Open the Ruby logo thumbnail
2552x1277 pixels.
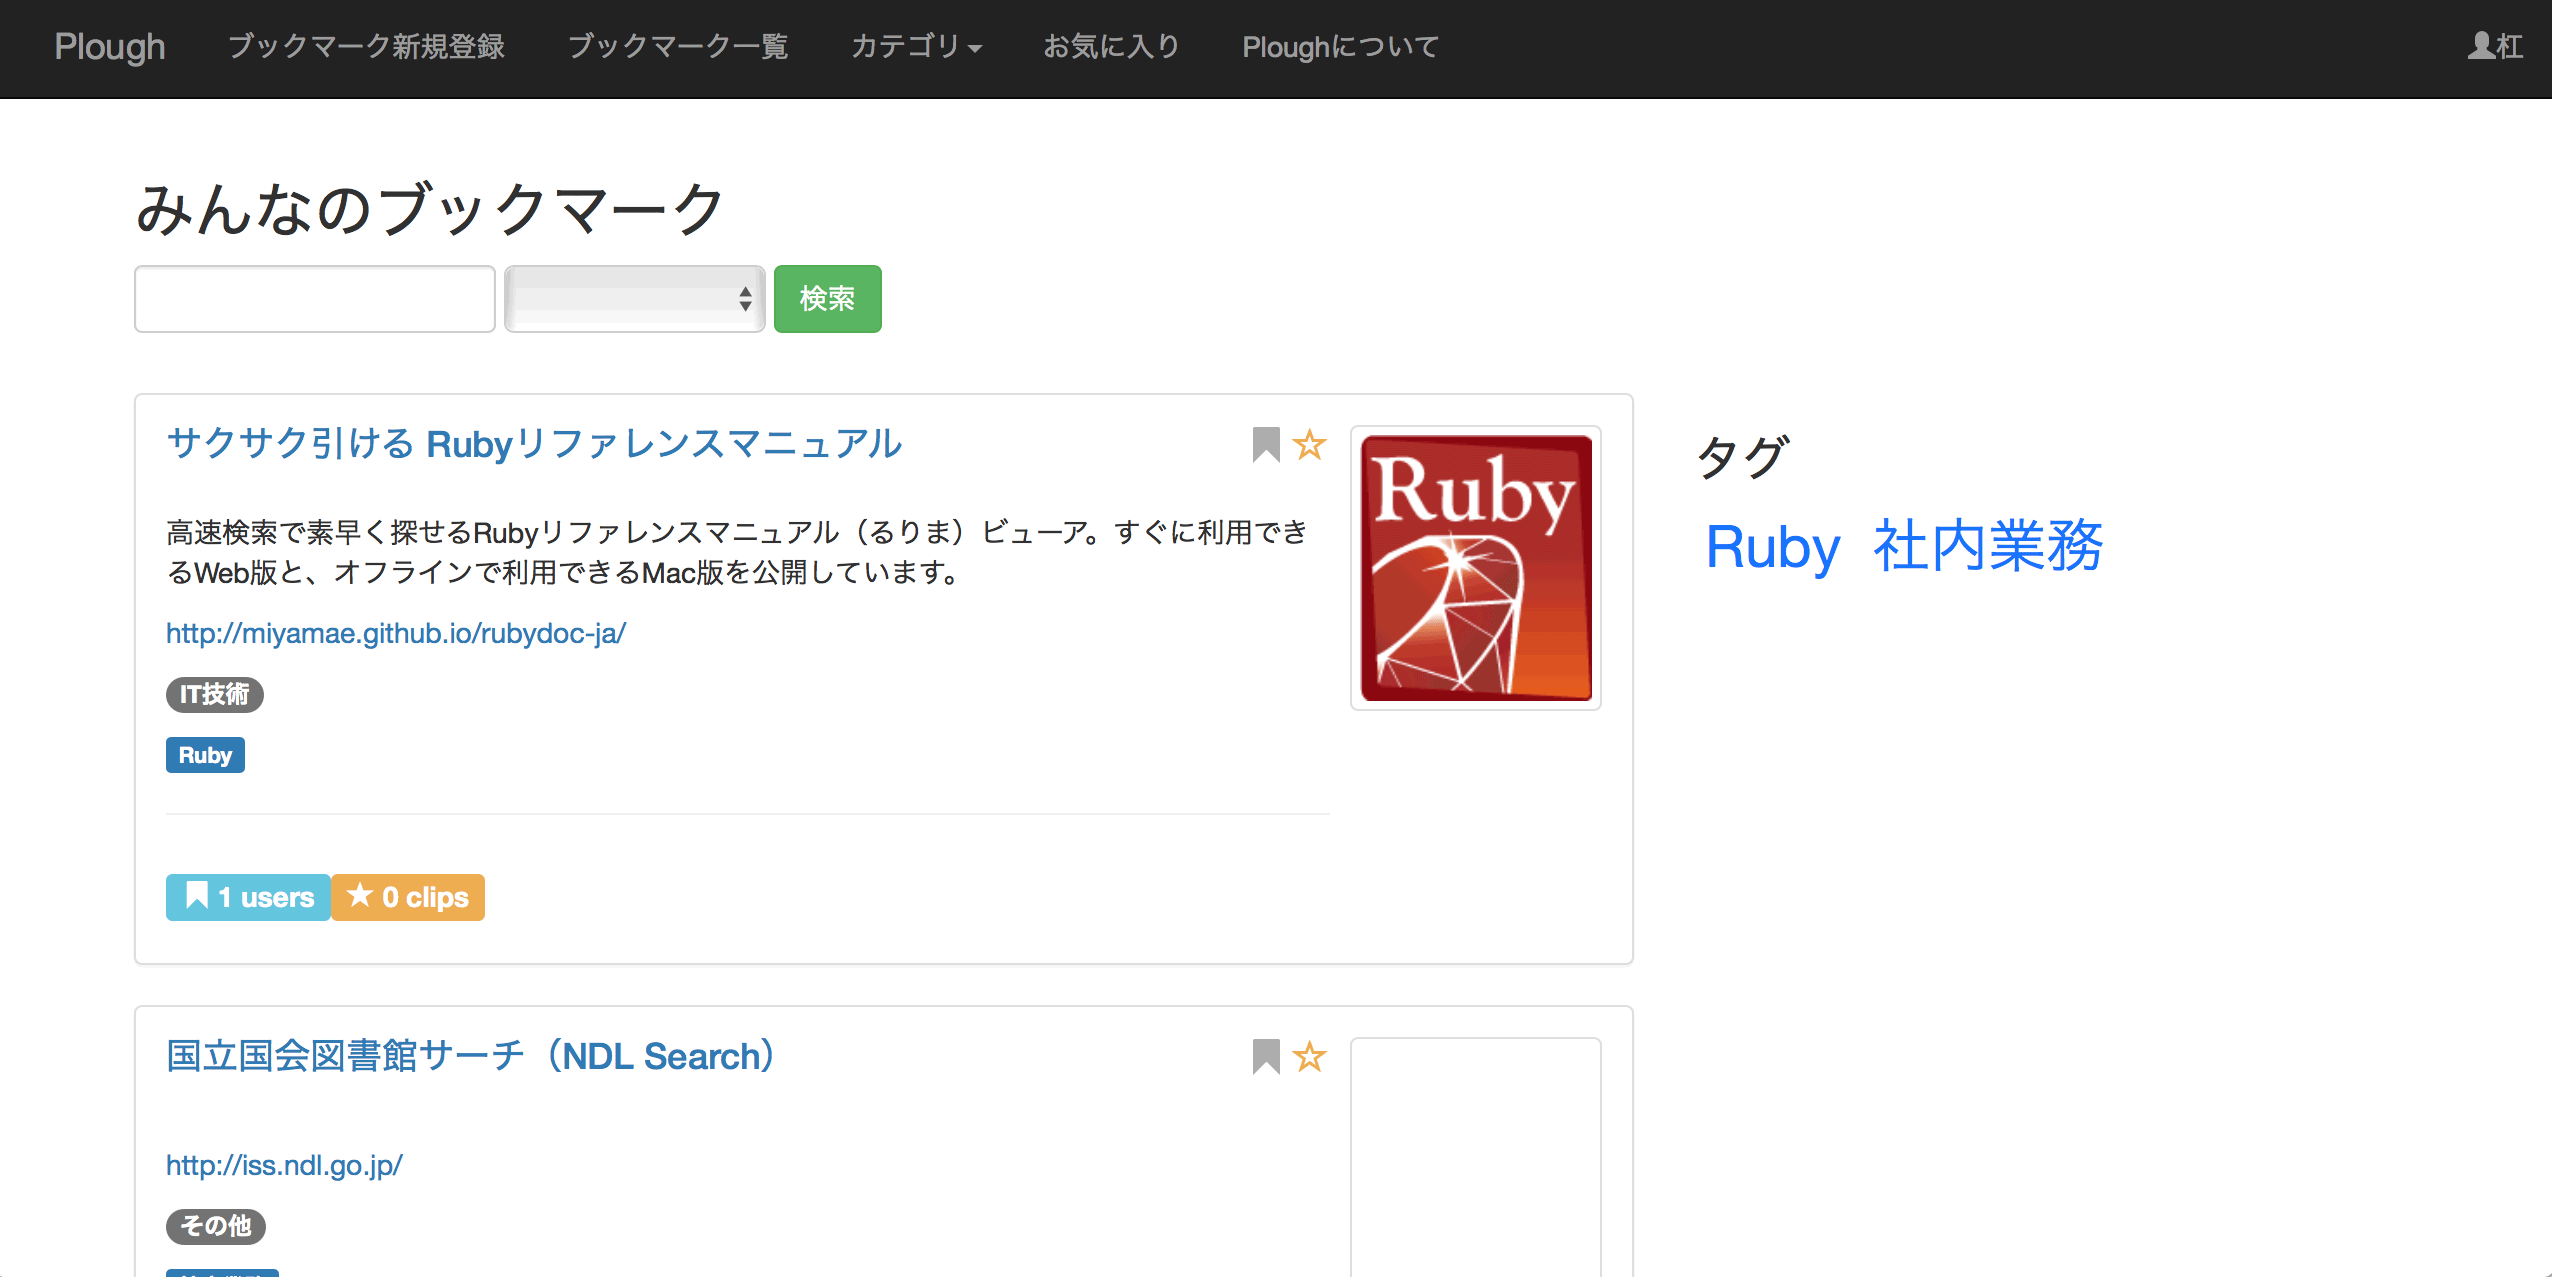point(1475,568)
